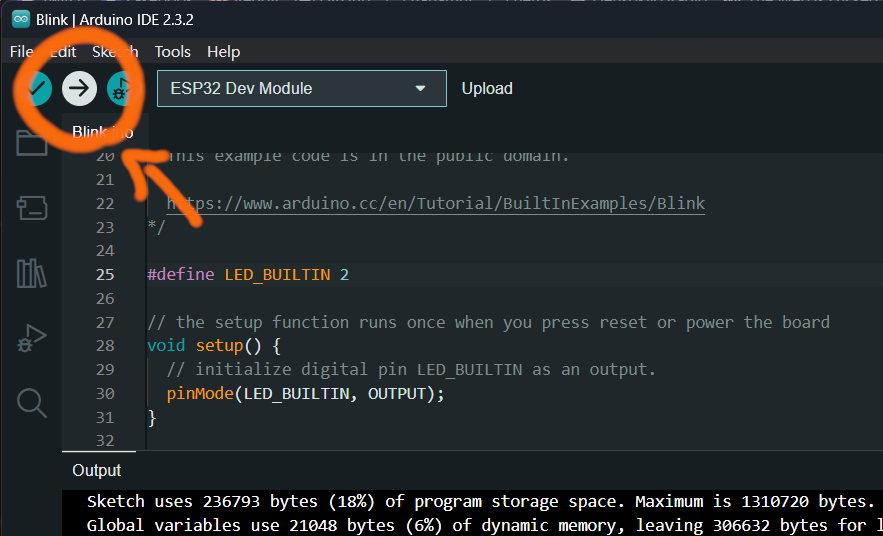This screenshot has width=883, height=536.
Task: Open the Tools menu
Action: pyautogui.click(x=173, y=52)
